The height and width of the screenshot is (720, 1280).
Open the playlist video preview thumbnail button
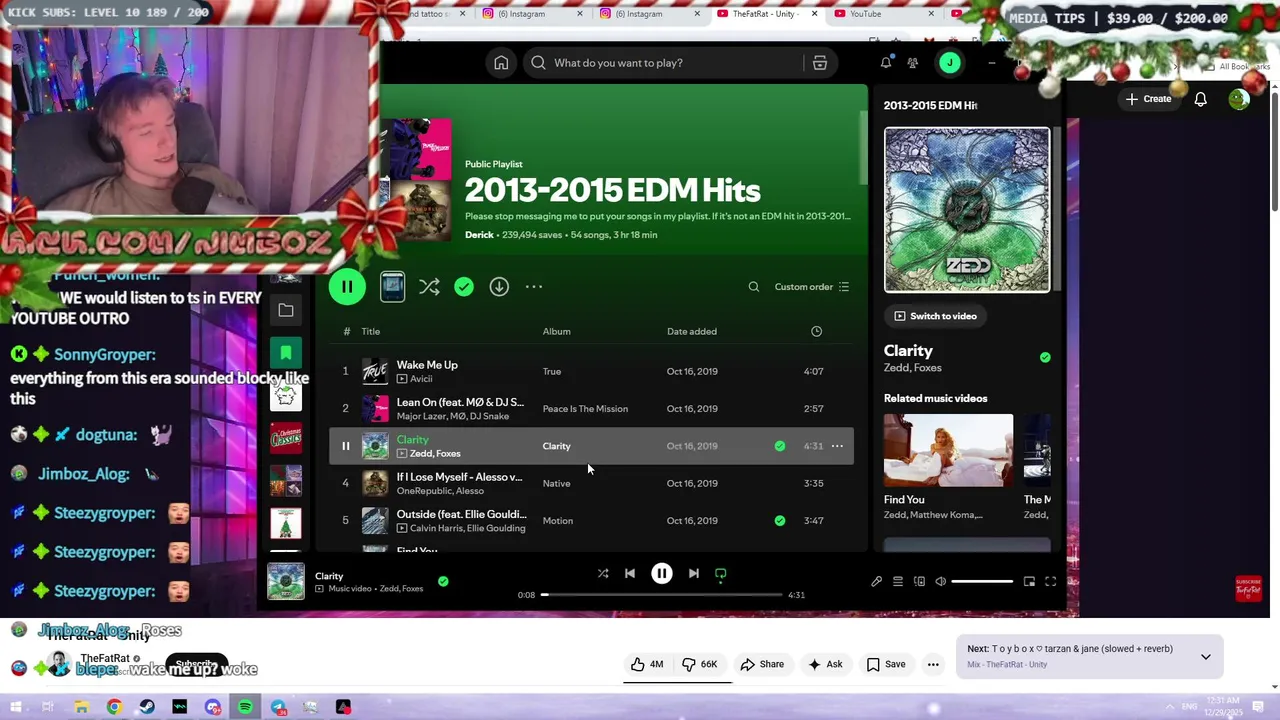393,287
